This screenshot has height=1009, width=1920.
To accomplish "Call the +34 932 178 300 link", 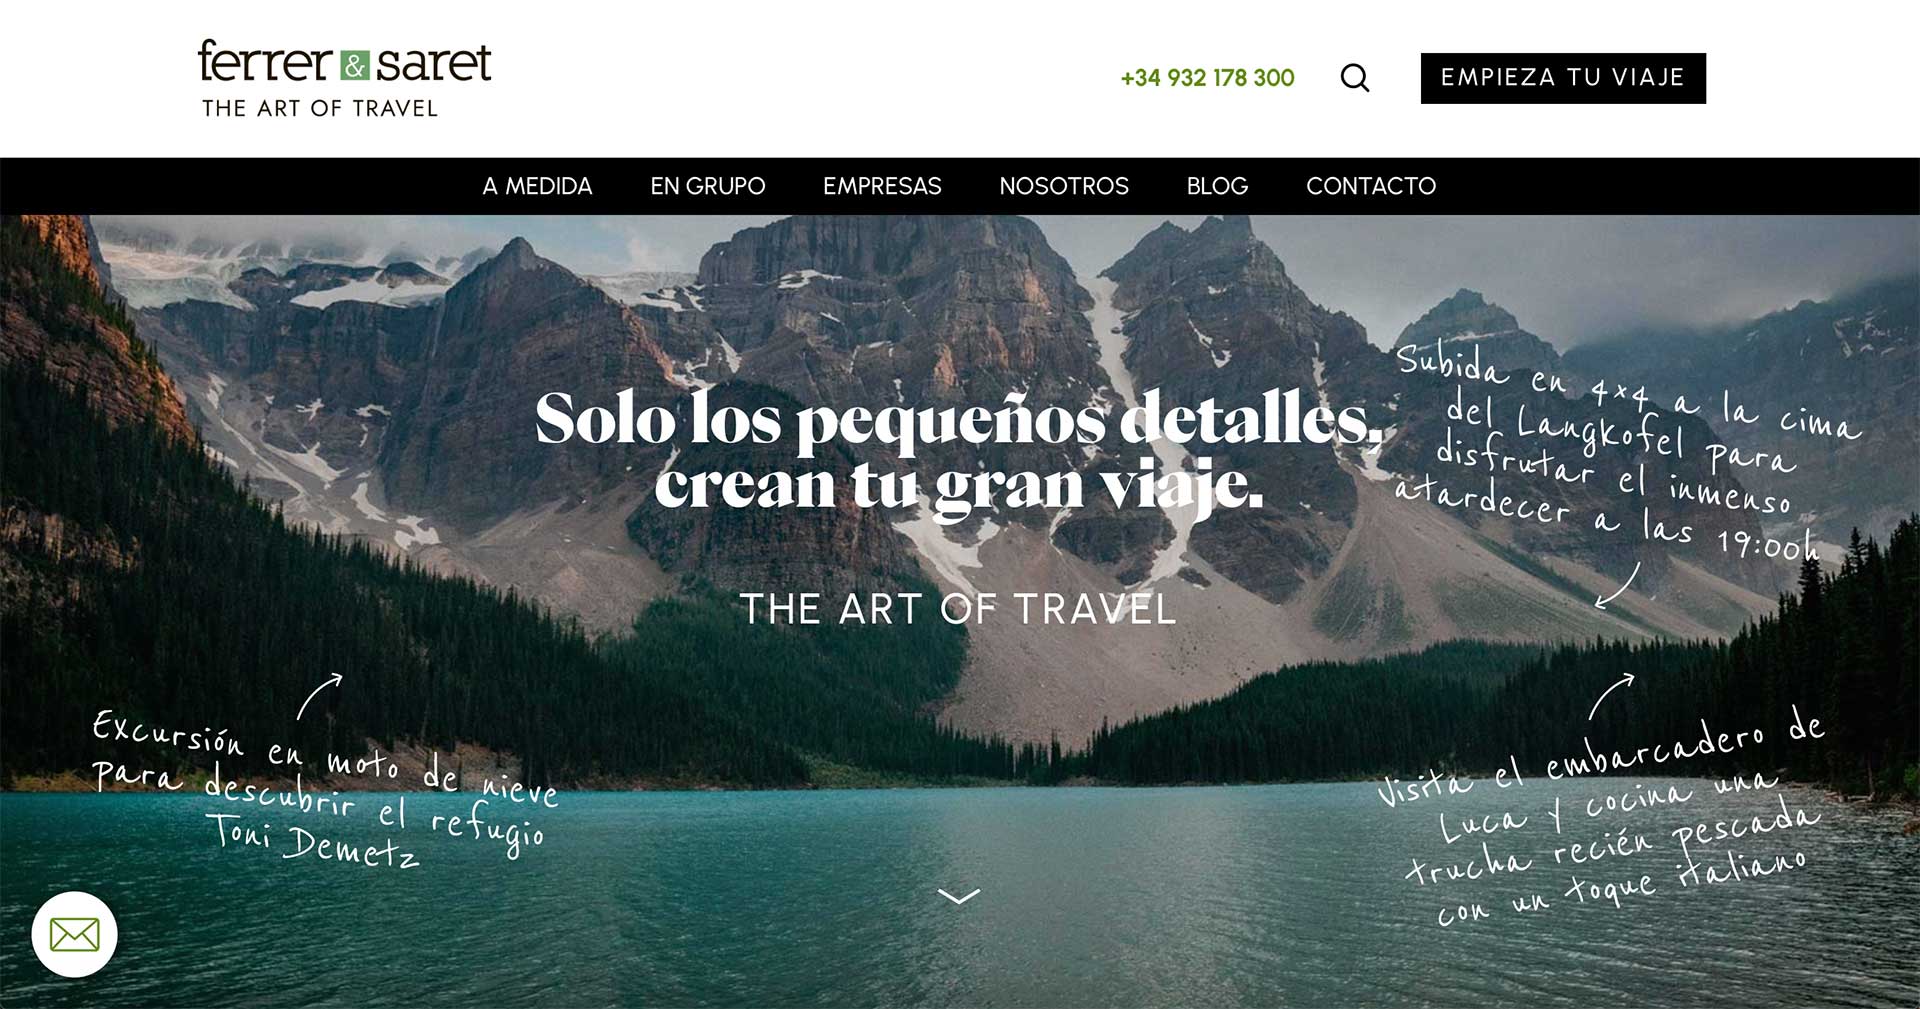I will pyautogui.click(x=1207, y=78).
